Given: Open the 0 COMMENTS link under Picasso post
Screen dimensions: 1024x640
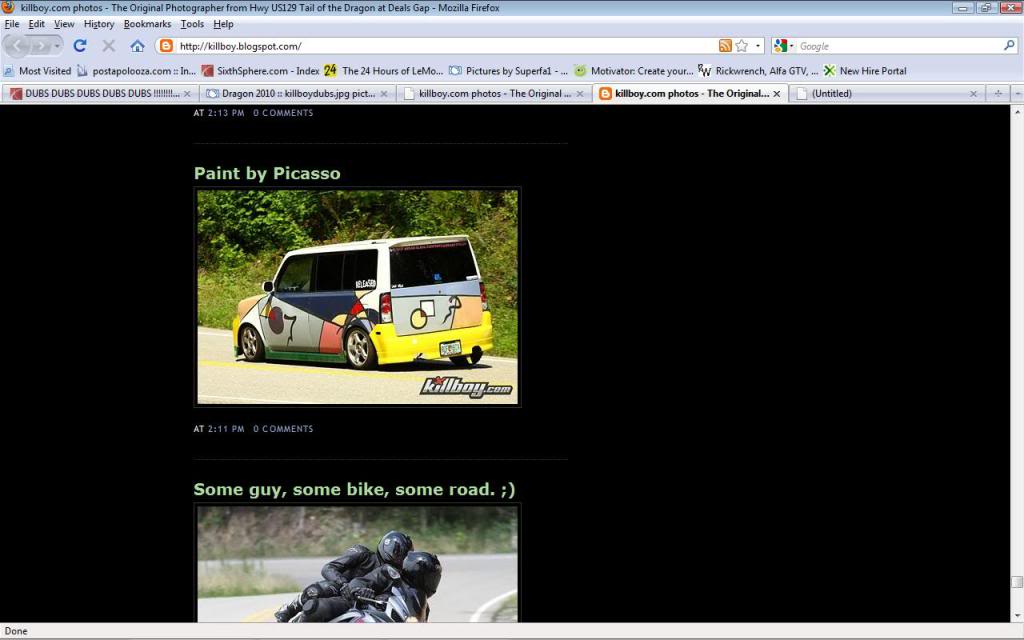Looking at the screenshot, I should 284,428.
